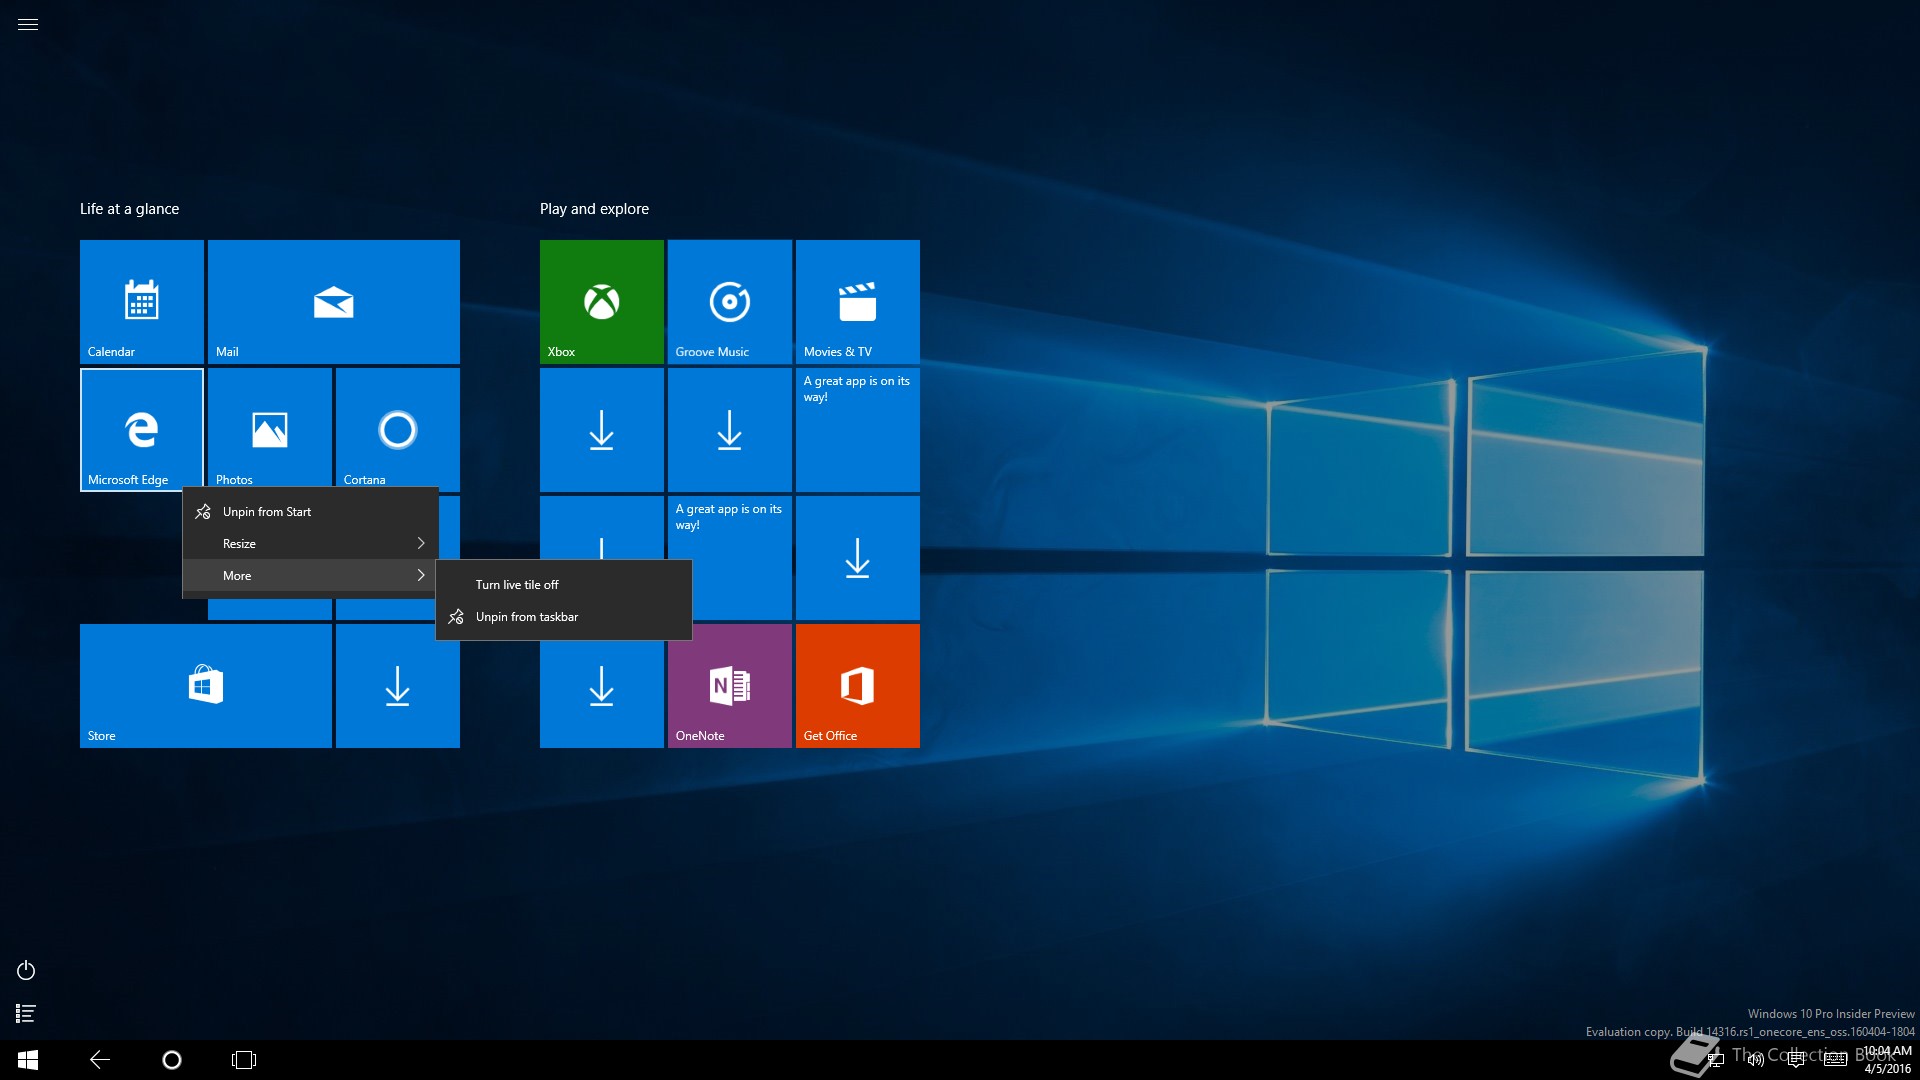Viewport: 1920px width, 1080px height.
Task: Click the Power button
Action: (x=26, y=970)
